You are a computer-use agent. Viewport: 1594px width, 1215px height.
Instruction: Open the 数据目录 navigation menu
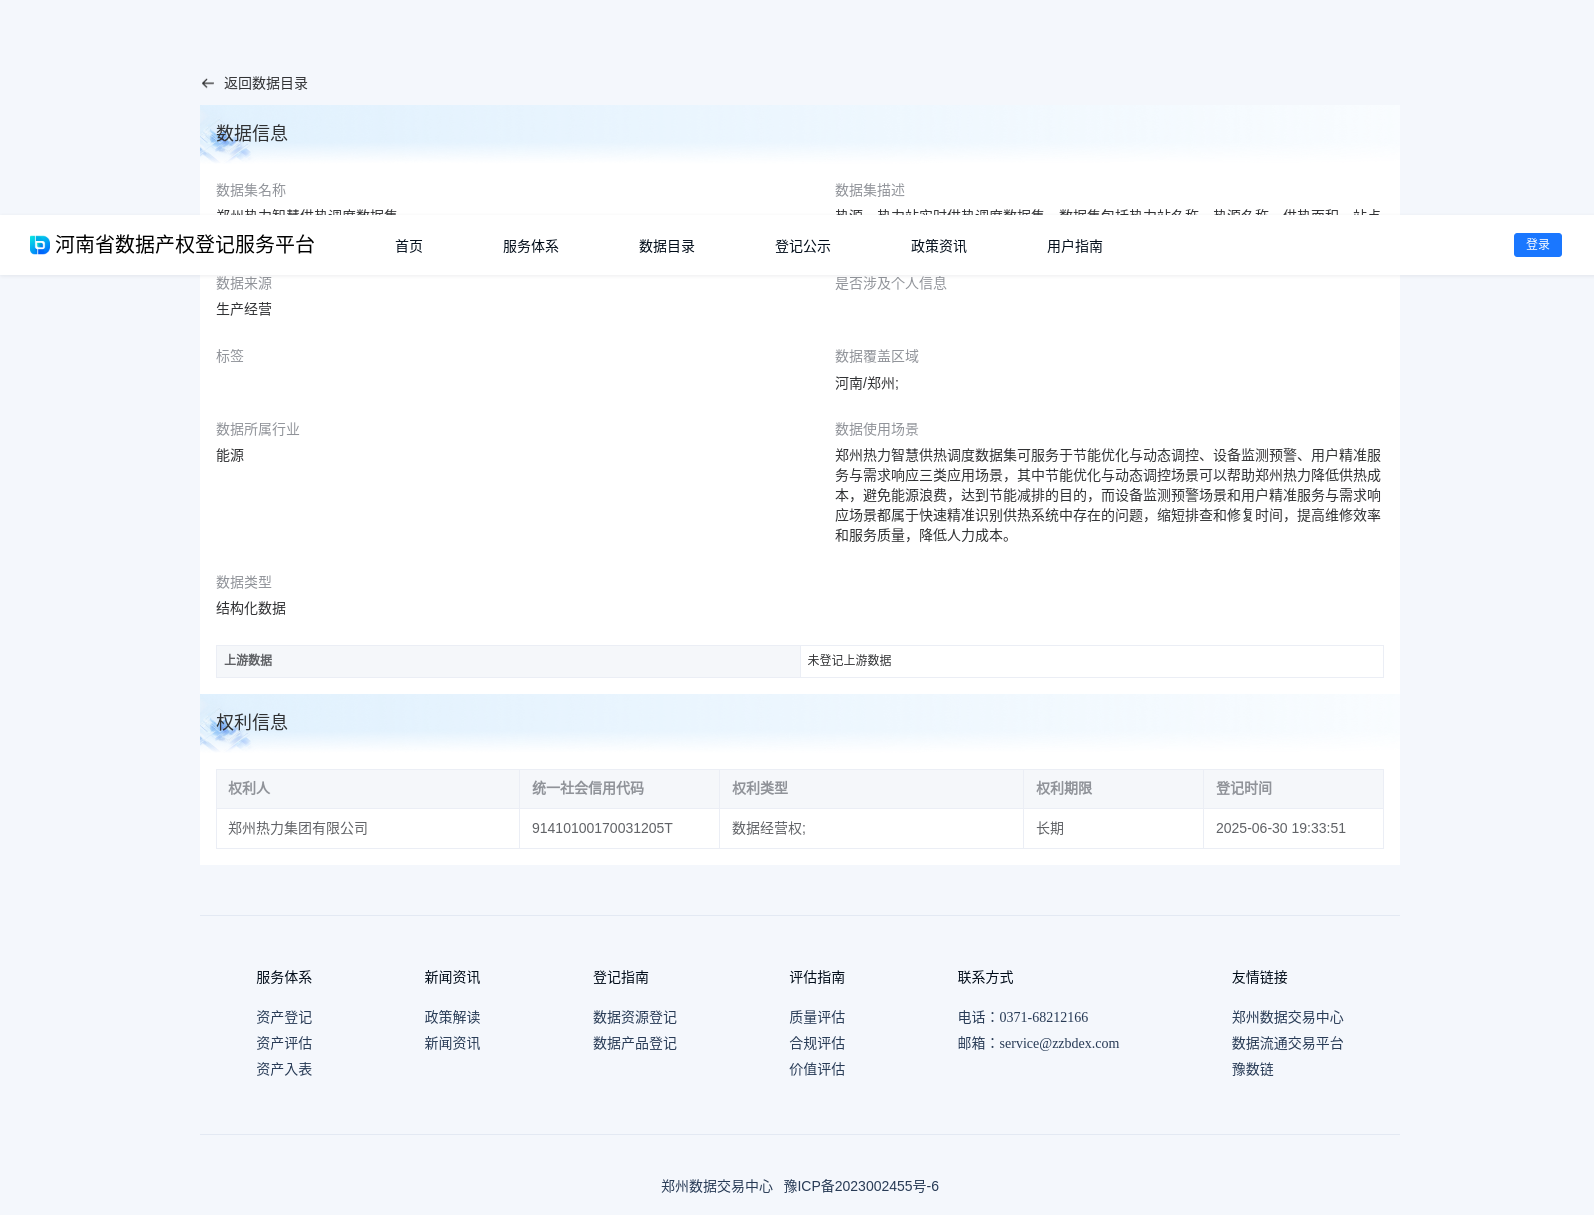point(667,246)
